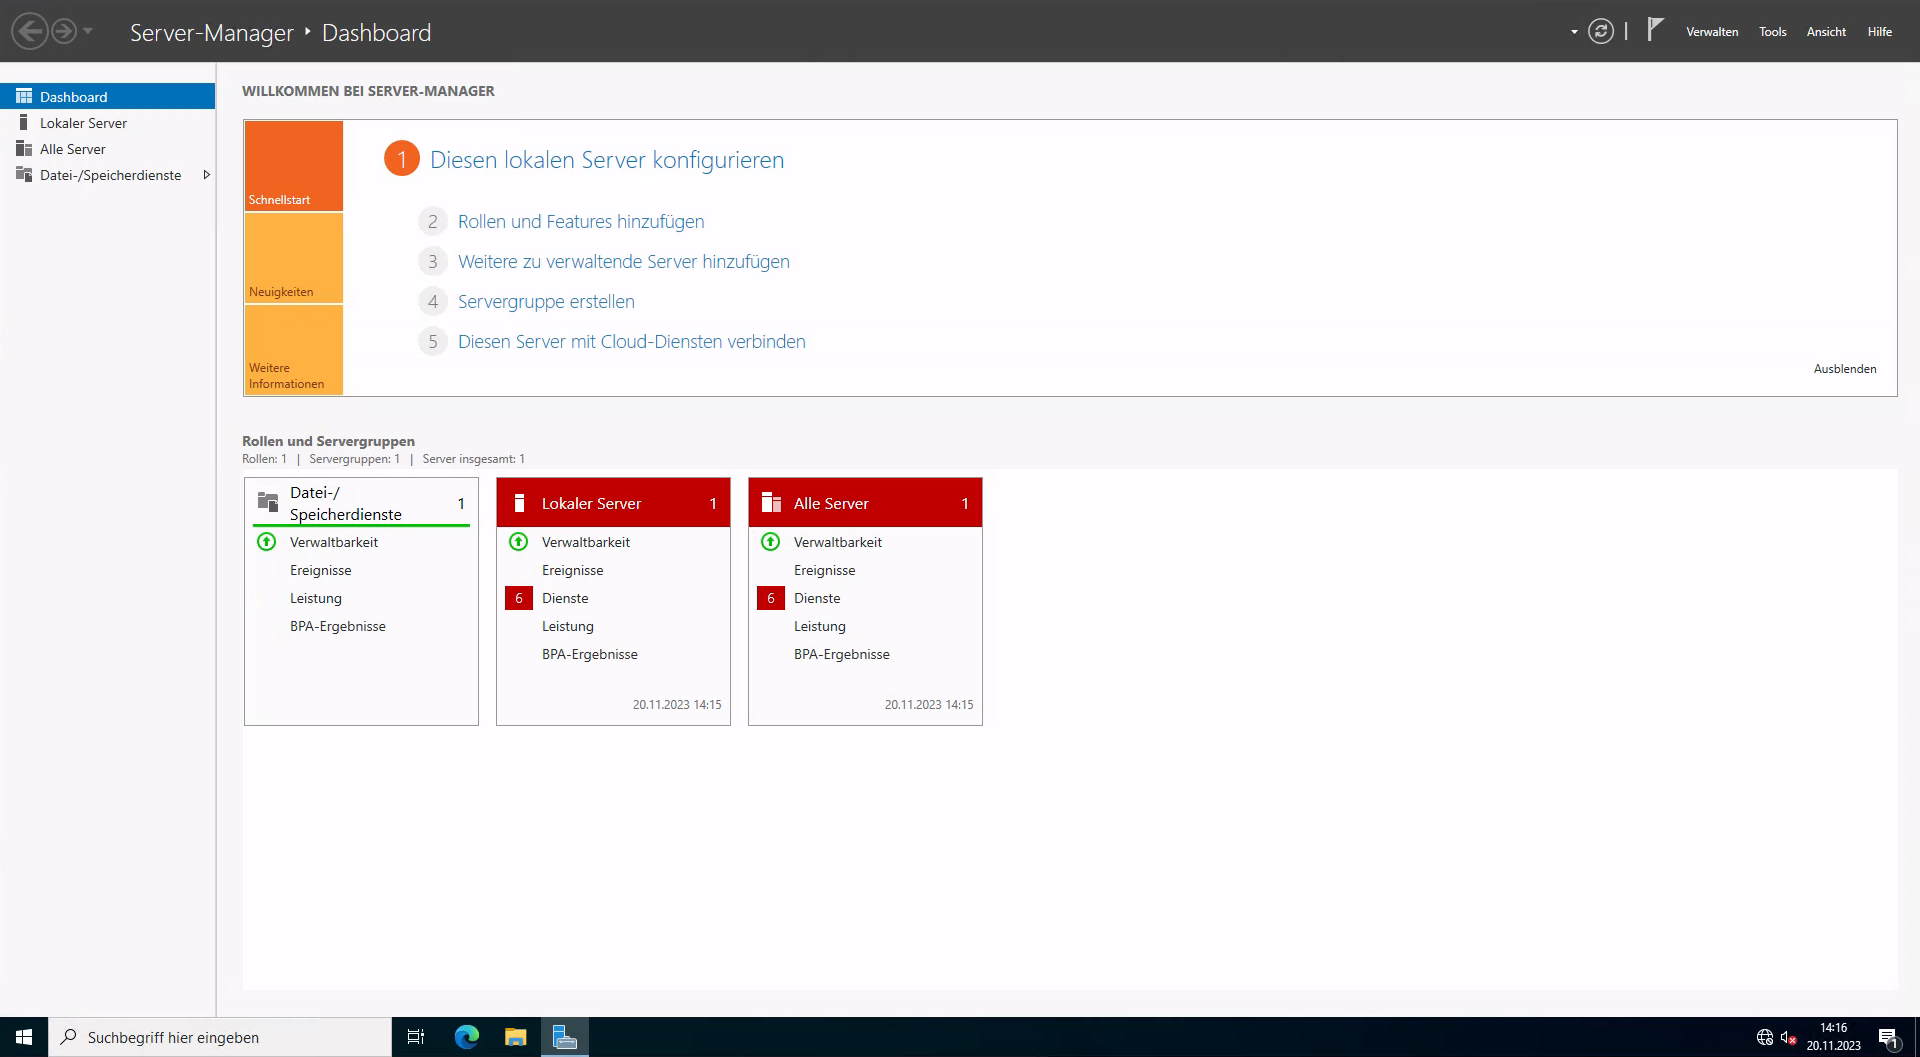This screenshot has width=1920, height=1057.
Task: Expand Datei-/Speicherdienste with the chevron
Action: pyautogui.click(x=206, y=174)
